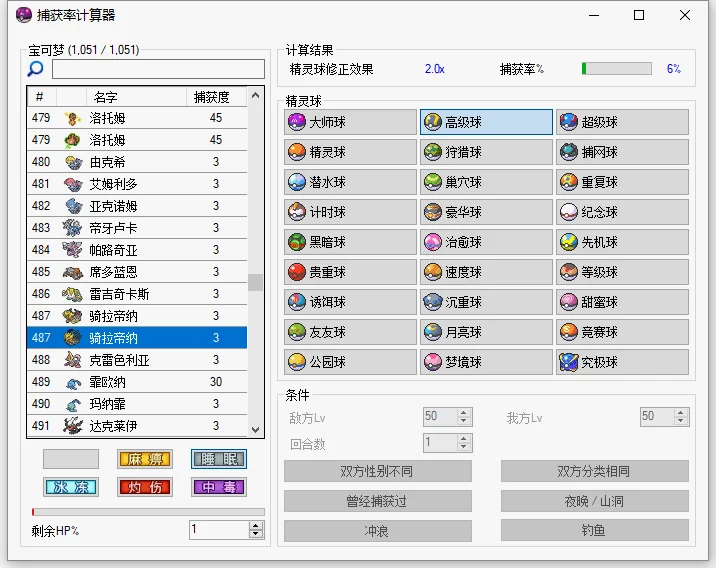Select the 精灵球 ball

pyautogui.click(x=350, y=152)
